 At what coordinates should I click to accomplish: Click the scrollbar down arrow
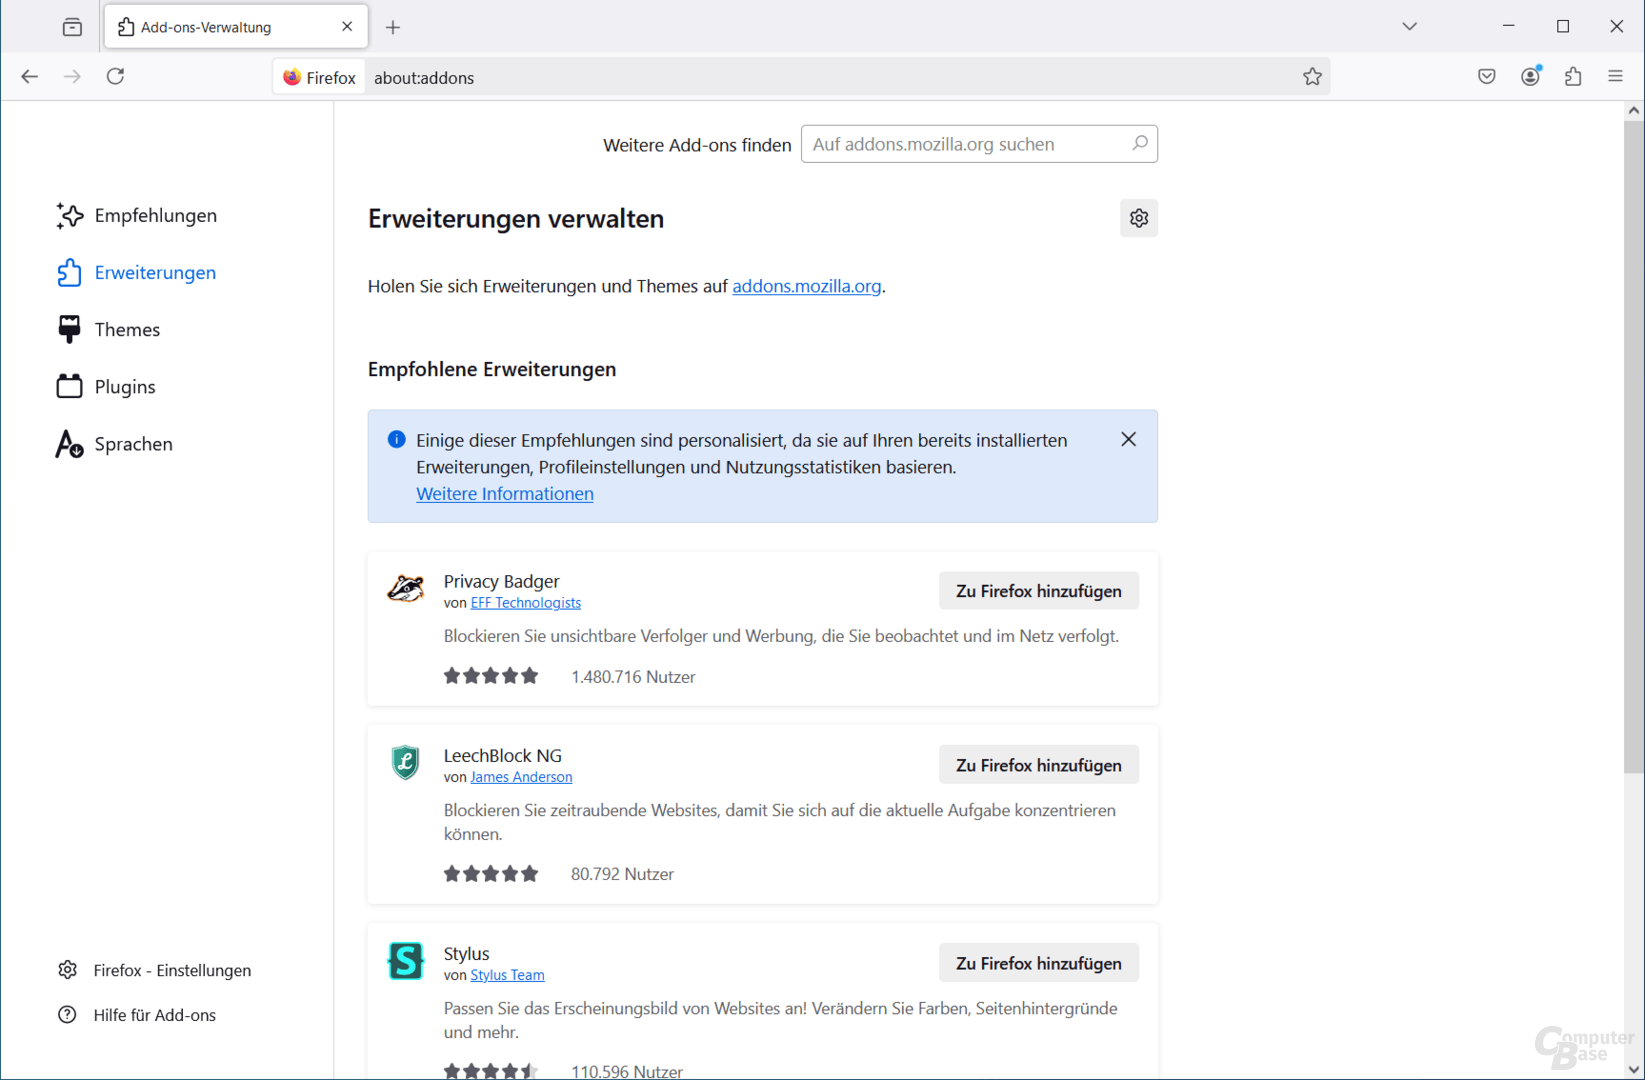coord(1634,1069)
